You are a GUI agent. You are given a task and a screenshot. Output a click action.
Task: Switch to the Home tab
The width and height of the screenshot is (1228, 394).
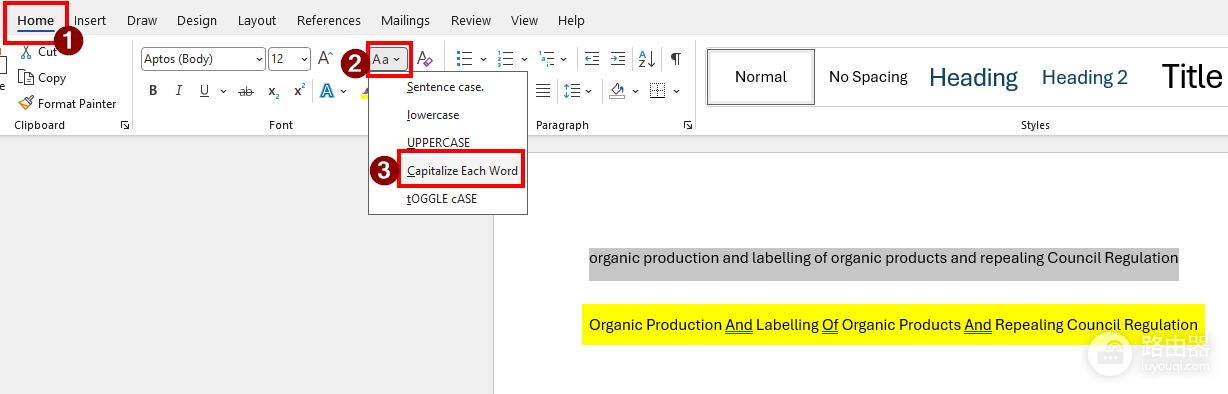[x=36, y=20]
